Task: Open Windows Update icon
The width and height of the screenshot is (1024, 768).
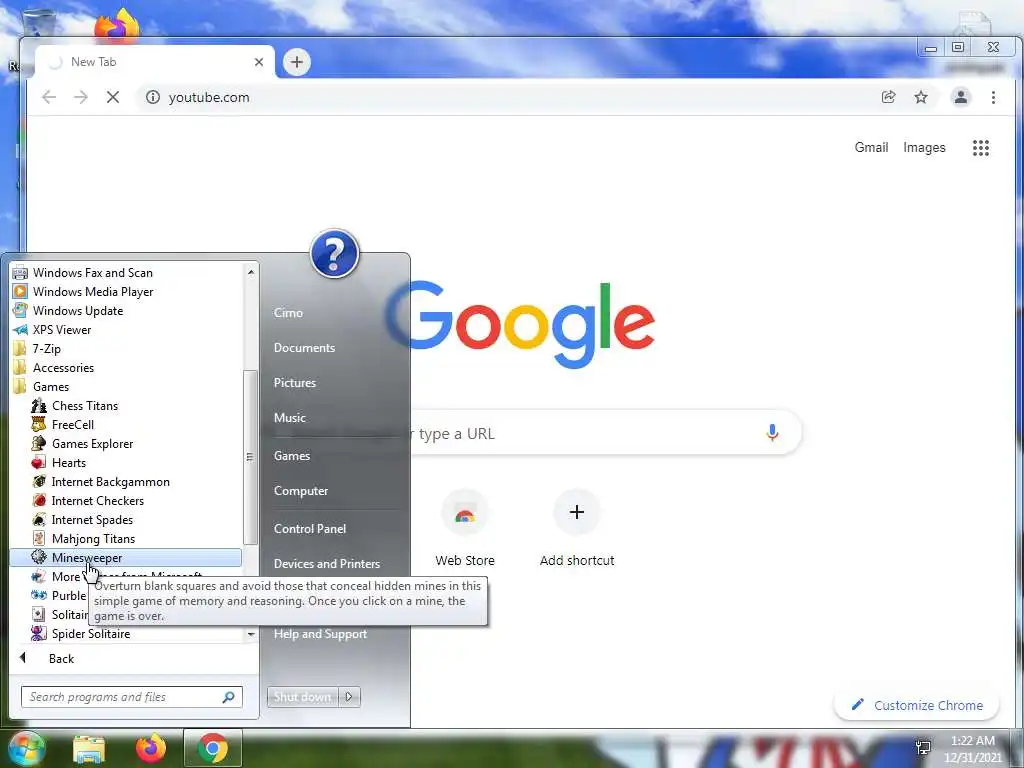Action: pos(20,311)
